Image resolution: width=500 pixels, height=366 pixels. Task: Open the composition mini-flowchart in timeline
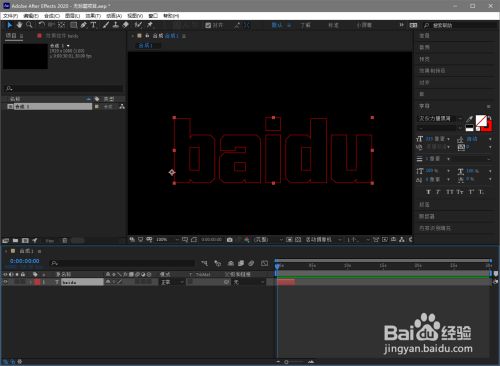pos(205,263)
